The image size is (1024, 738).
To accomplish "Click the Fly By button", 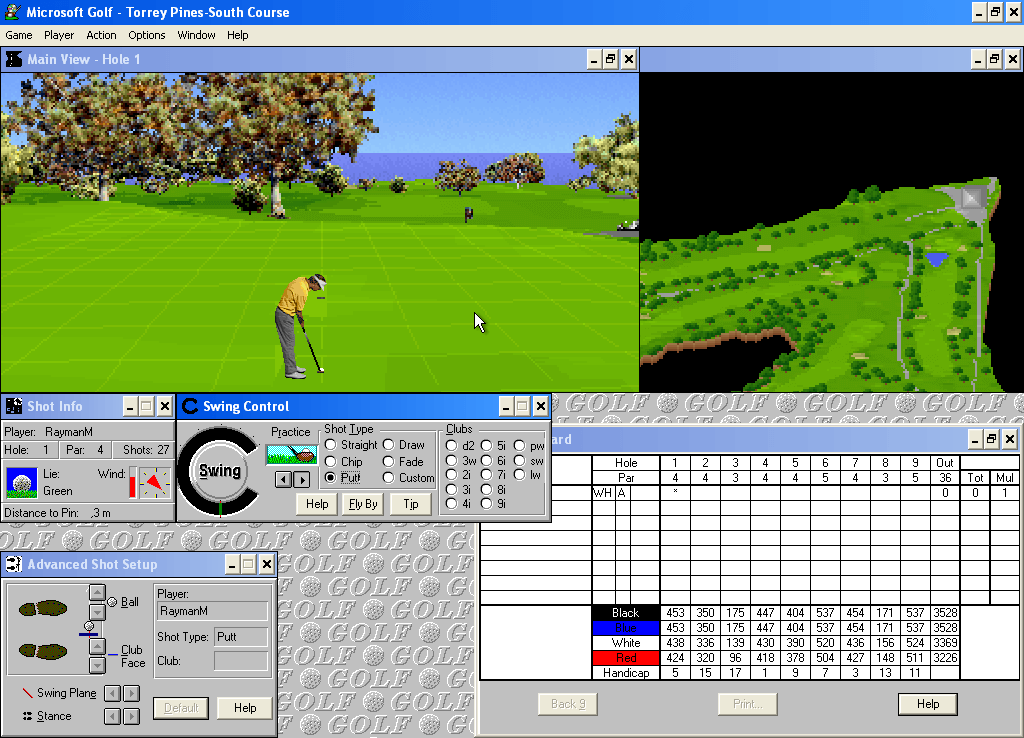I will pos(362,503).
